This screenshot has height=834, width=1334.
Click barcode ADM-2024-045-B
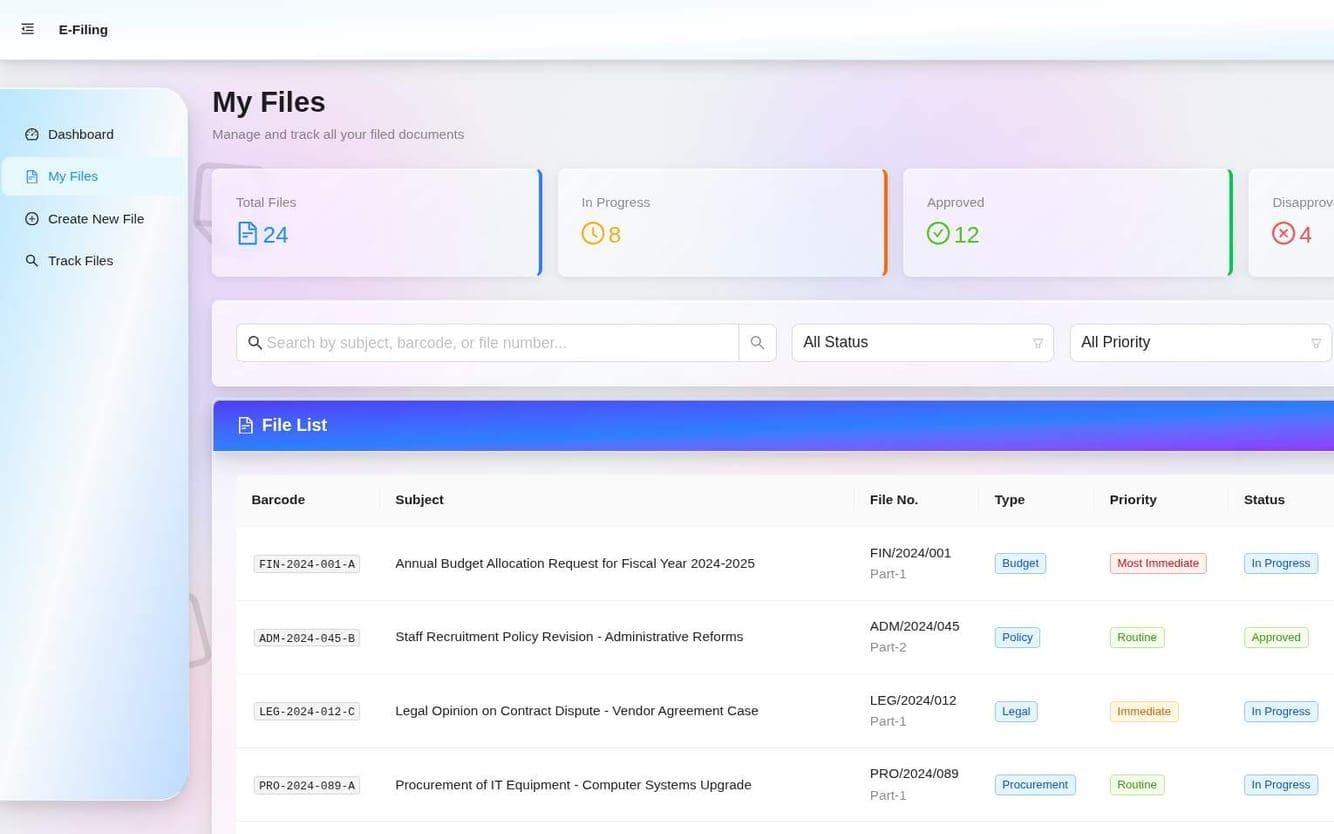(307, 638)
